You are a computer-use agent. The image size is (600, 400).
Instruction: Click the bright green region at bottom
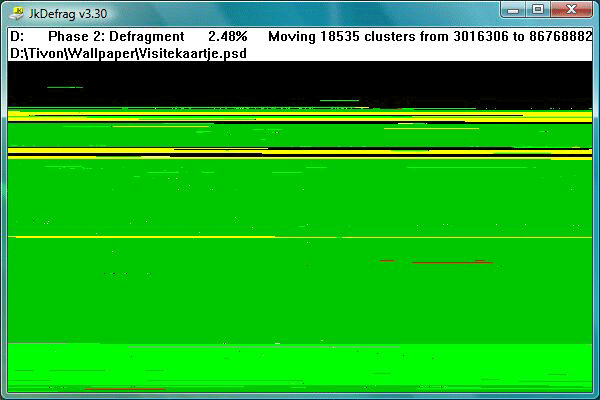tap(300, 367)
